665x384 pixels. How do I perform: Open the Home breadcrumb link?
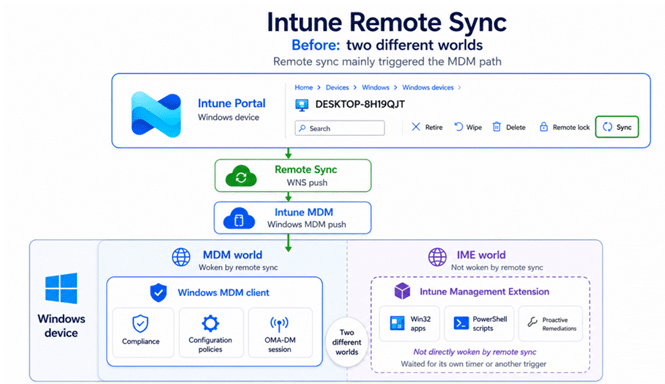304,87
